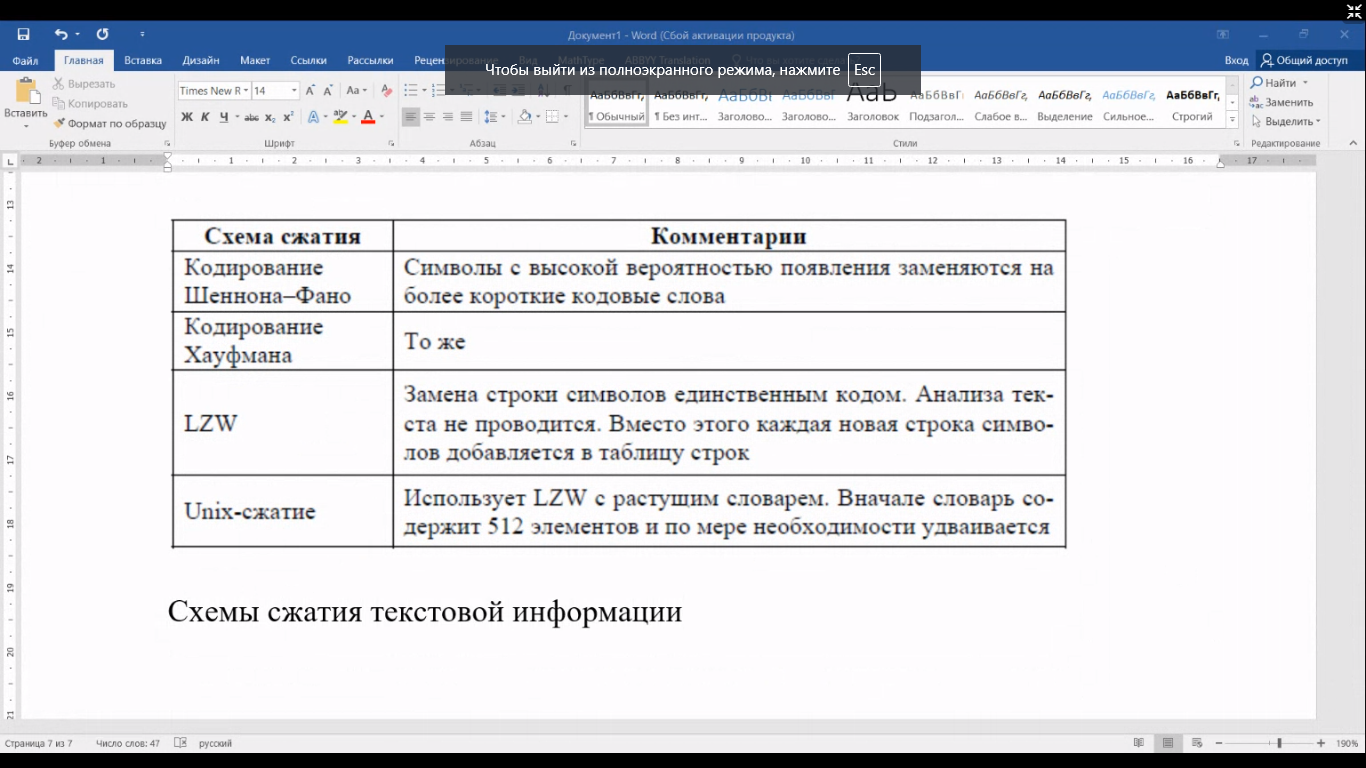Align text to the right
Viewport: 1366px width, 768px height.
tap(447, 117)
